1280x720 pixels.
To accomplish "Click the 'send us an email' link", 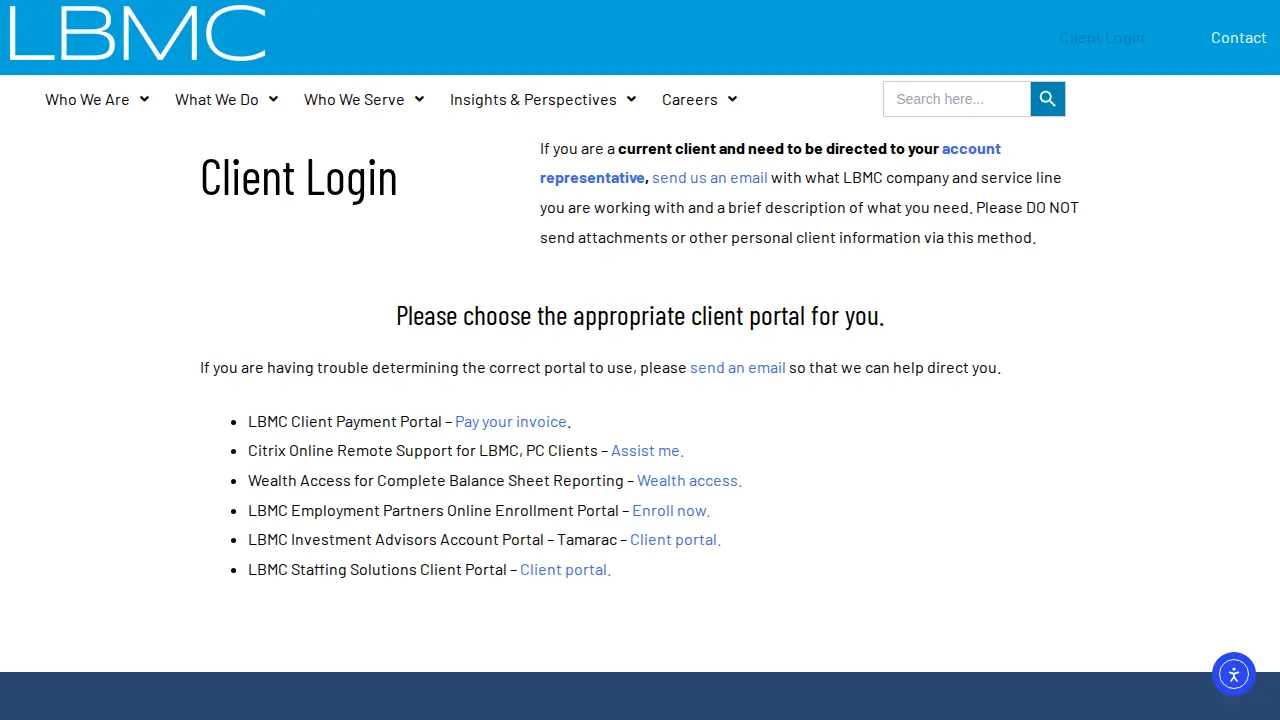I will pyautogui.click(x=710, y=178).
